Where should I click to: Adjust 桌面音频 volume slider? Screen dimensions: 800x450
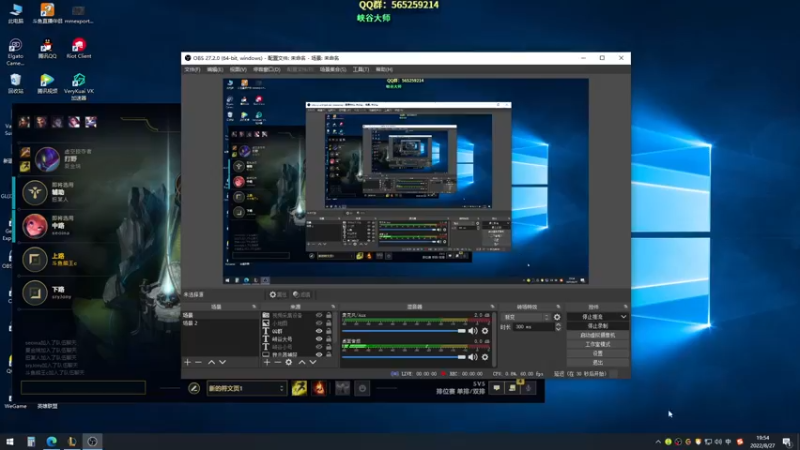pos(404,357)
